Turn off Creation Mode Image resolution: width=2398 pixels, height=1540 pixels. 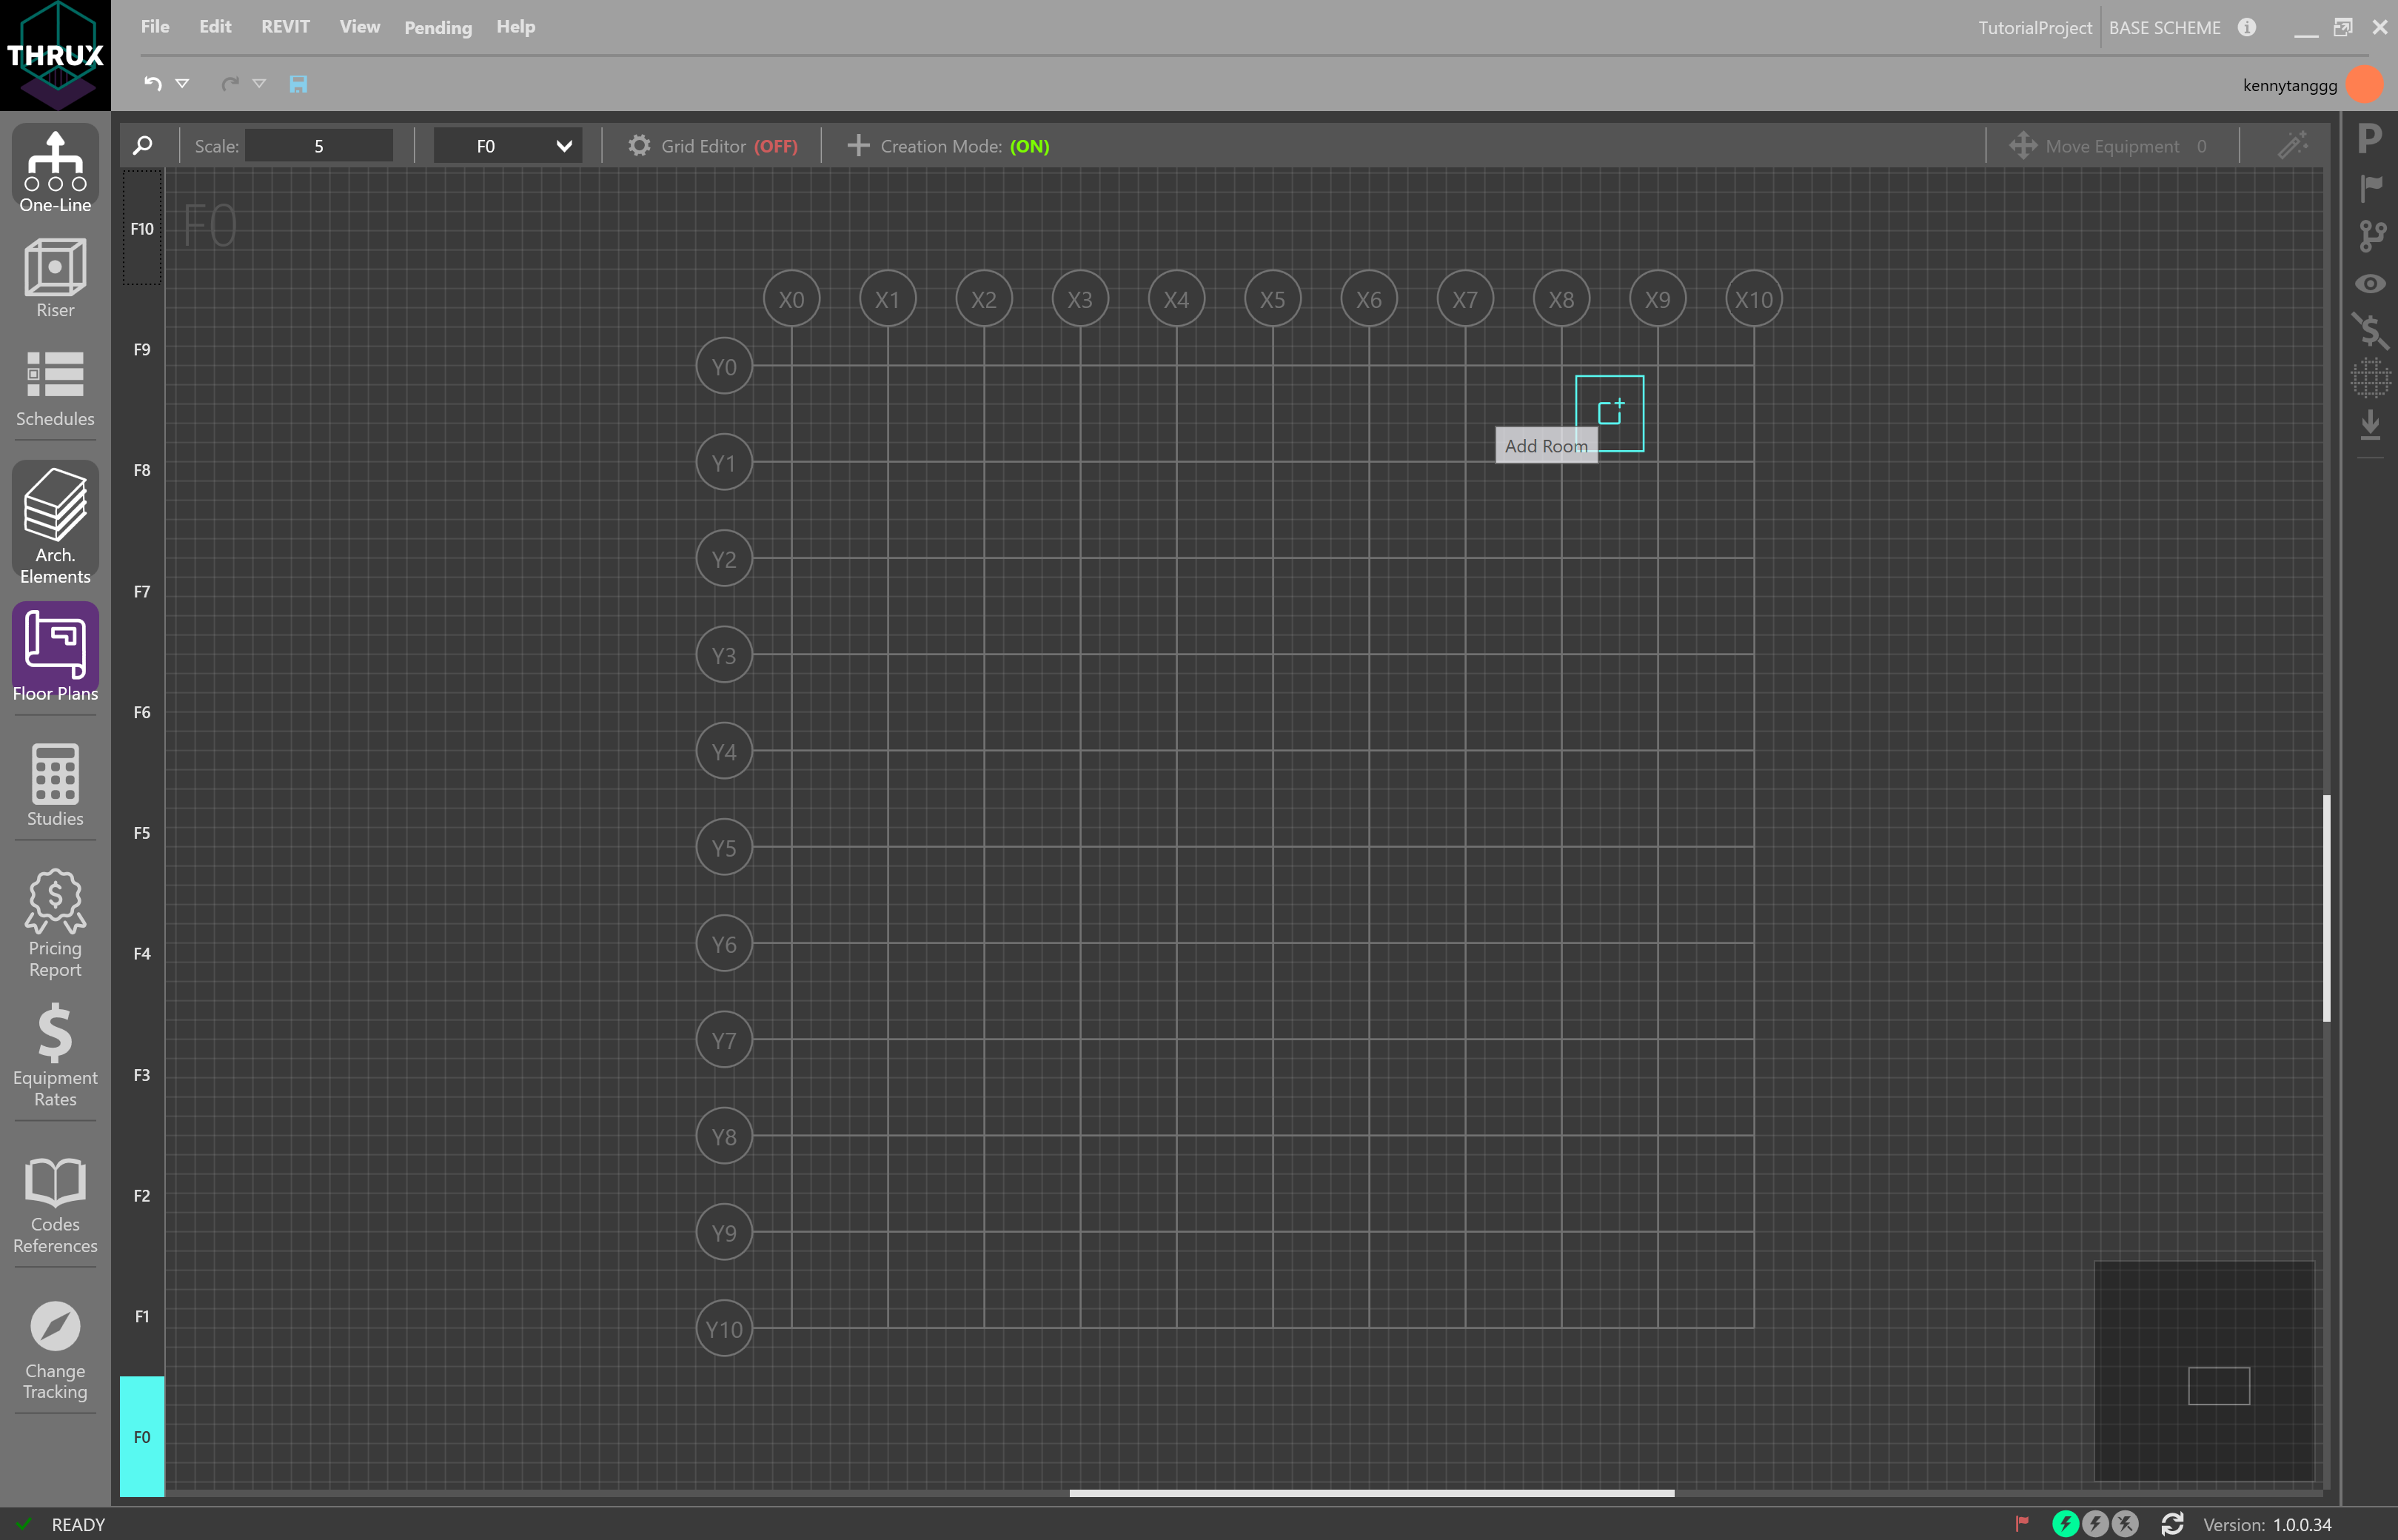coord(948,146)
